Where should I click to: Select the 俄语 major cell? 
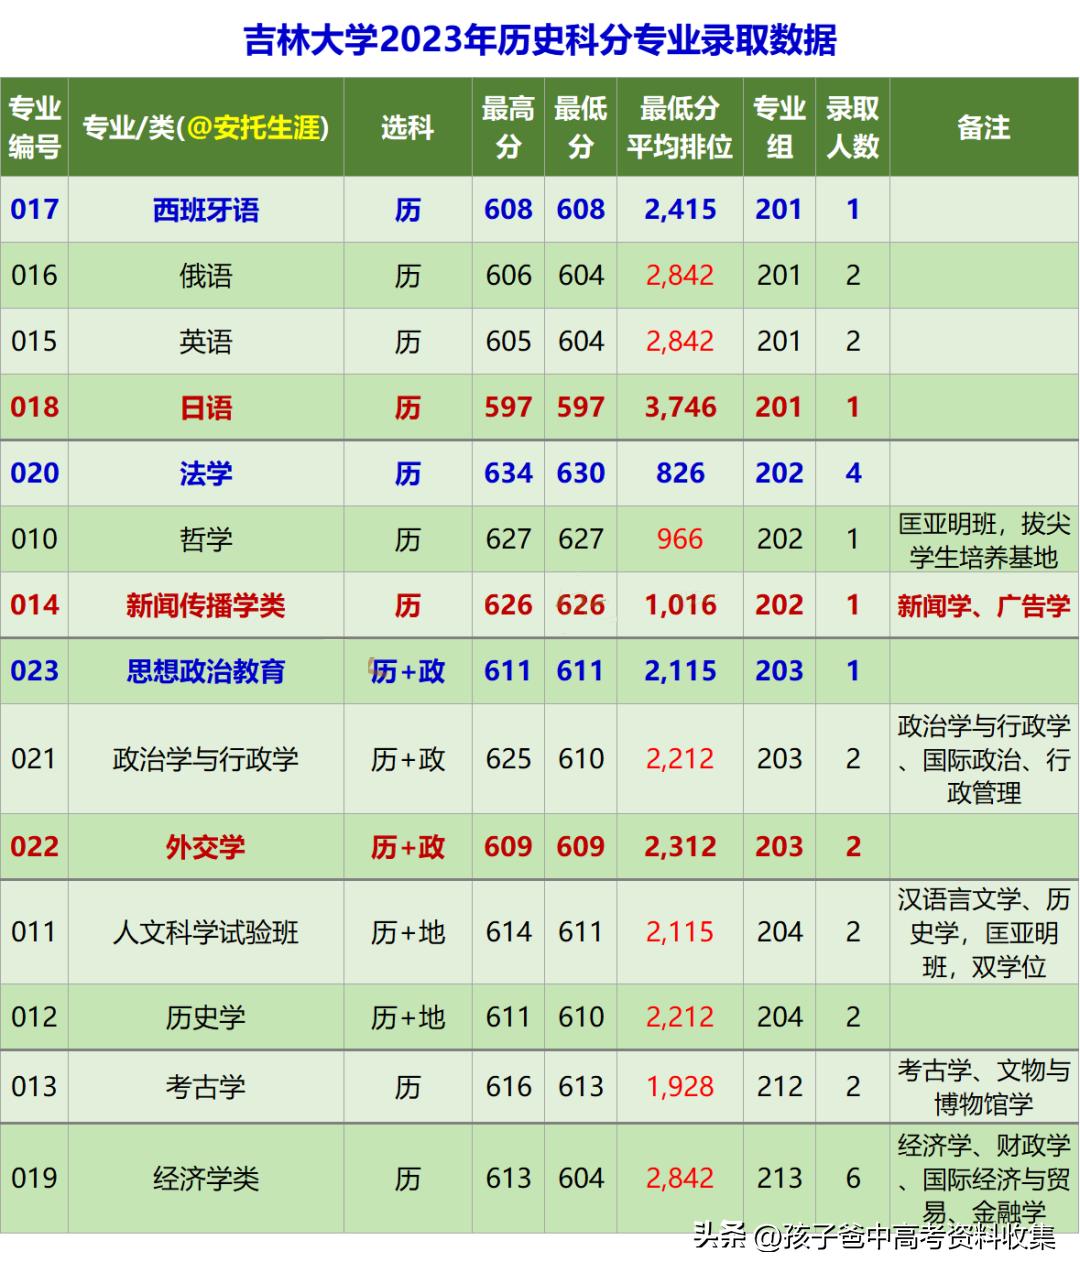[206, 276]
